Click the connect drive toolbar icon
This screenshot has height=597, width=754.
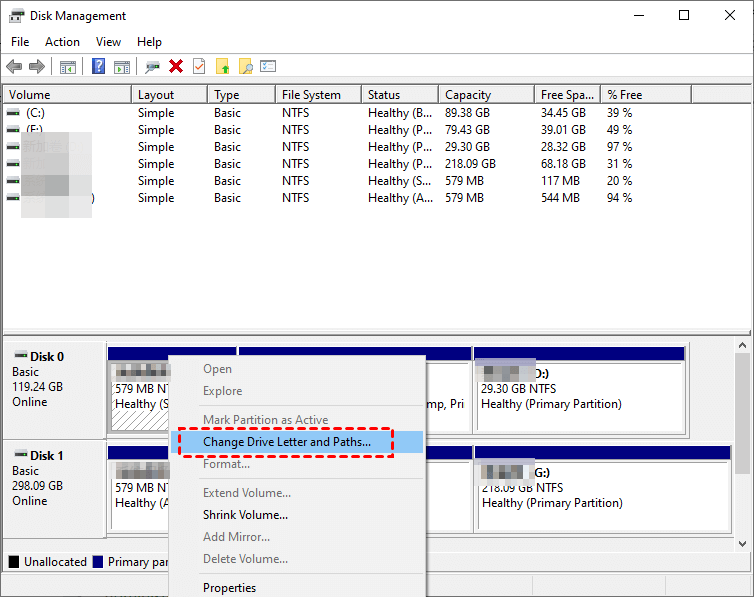[x=152, y=67]
